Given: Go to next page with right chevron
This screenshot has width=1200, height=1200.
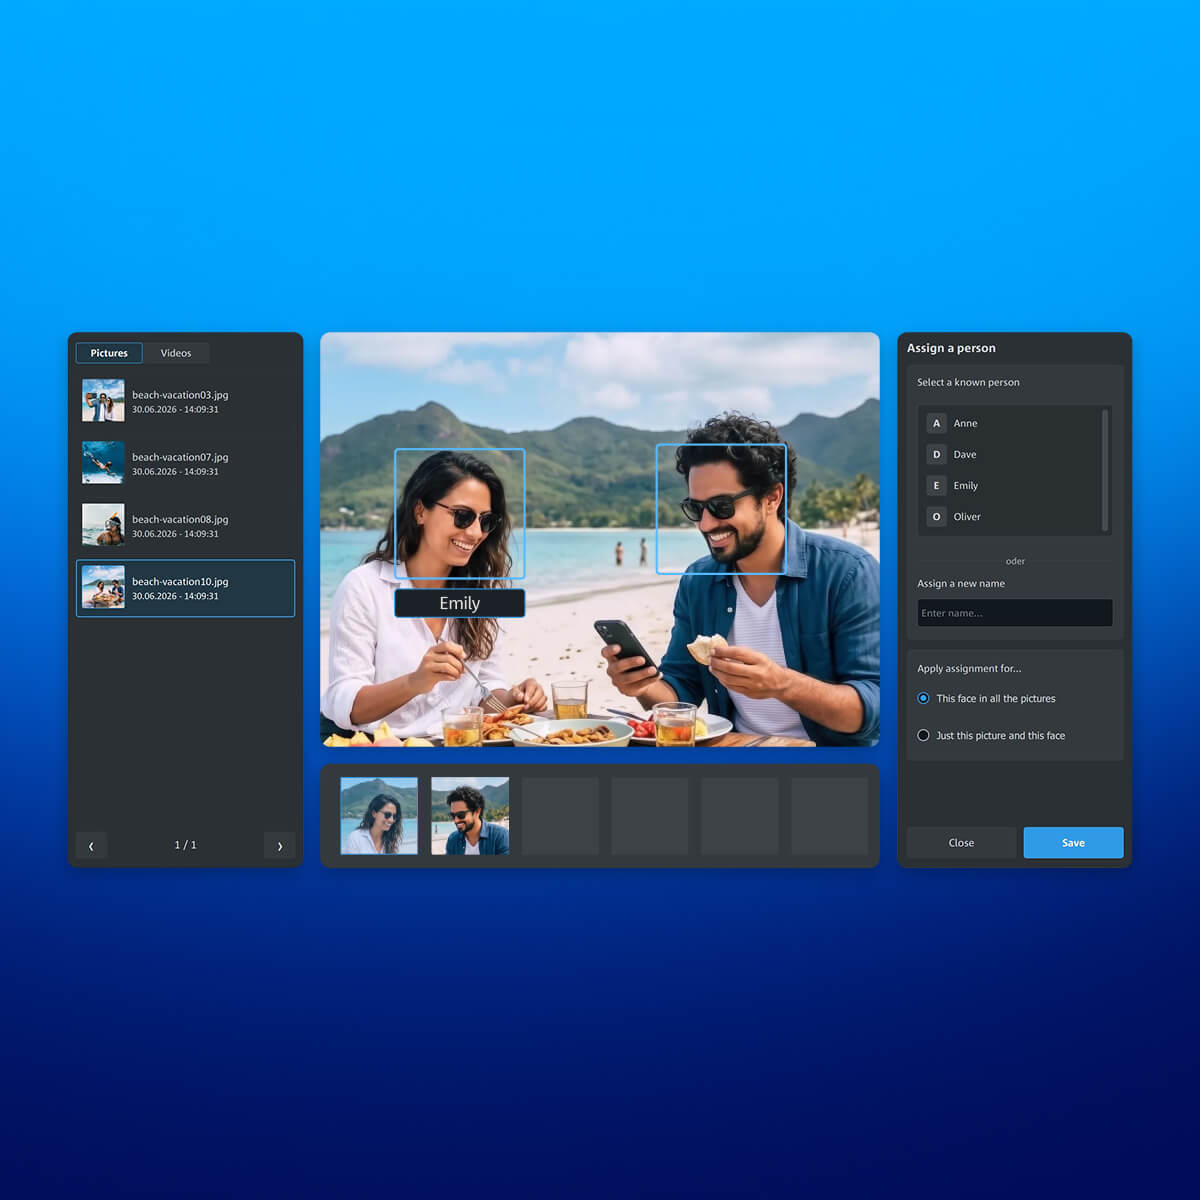Looking at the screenshot, I should [279, 845].
